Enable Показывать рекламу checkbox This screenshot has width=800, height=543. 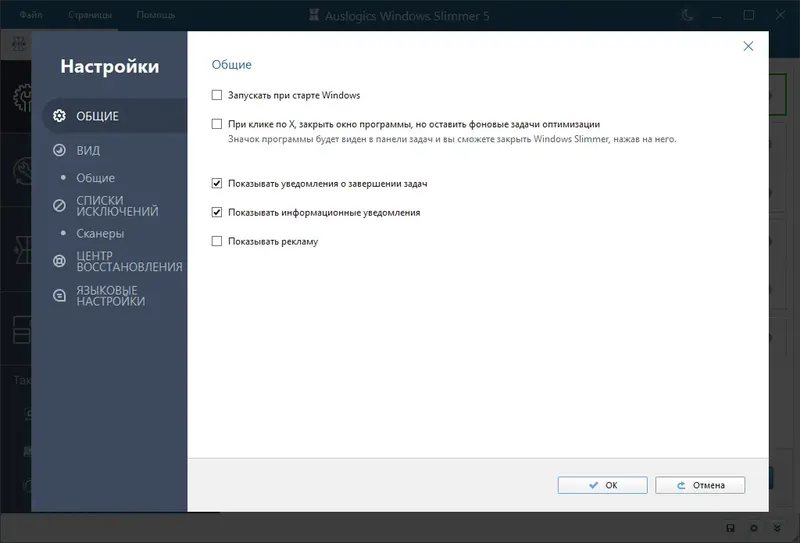pos(217,241)
